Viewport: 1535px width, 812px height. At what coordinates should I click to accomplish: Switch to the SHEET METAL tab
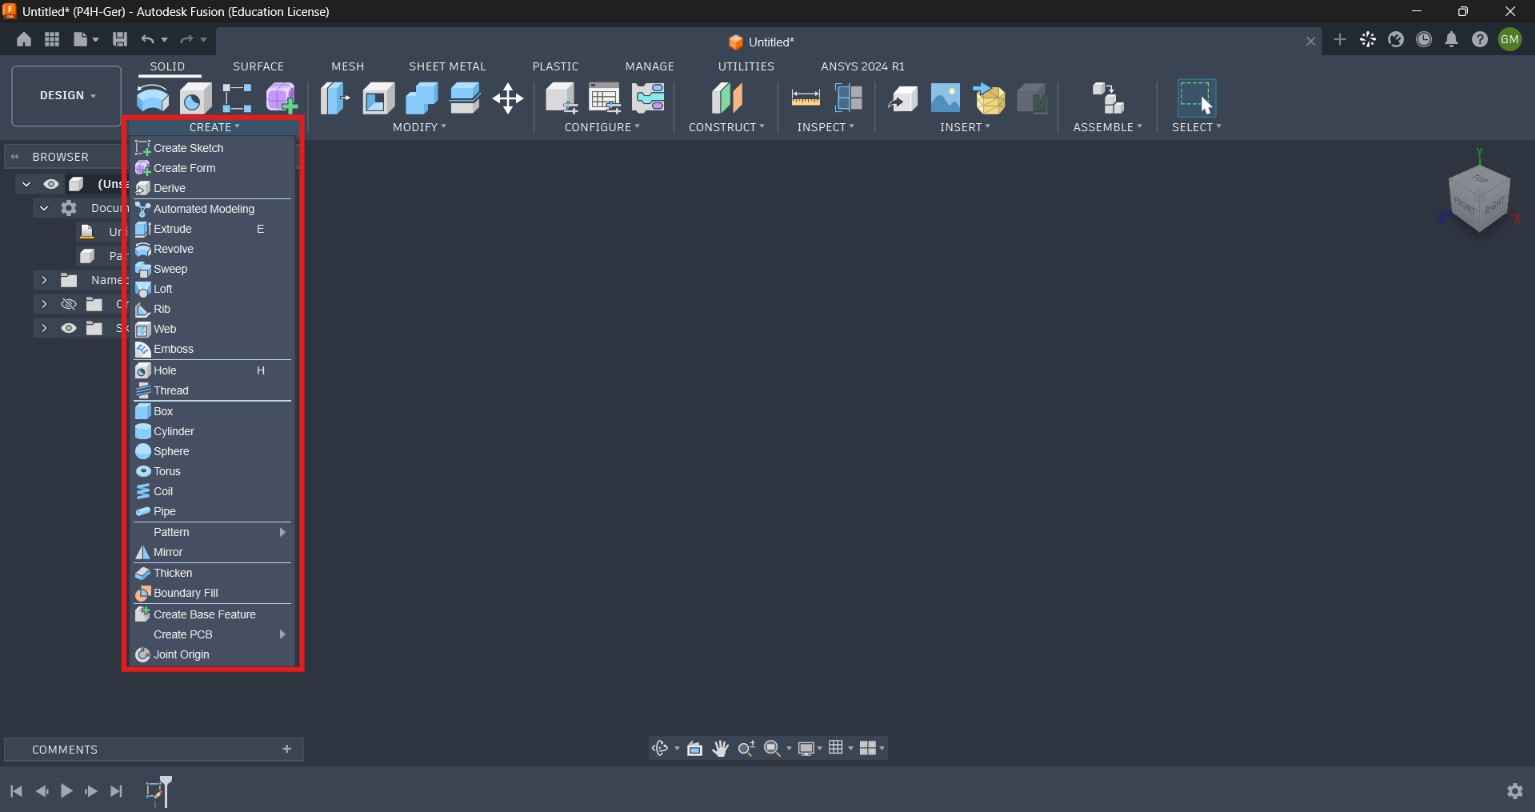[x=447, y=66]
